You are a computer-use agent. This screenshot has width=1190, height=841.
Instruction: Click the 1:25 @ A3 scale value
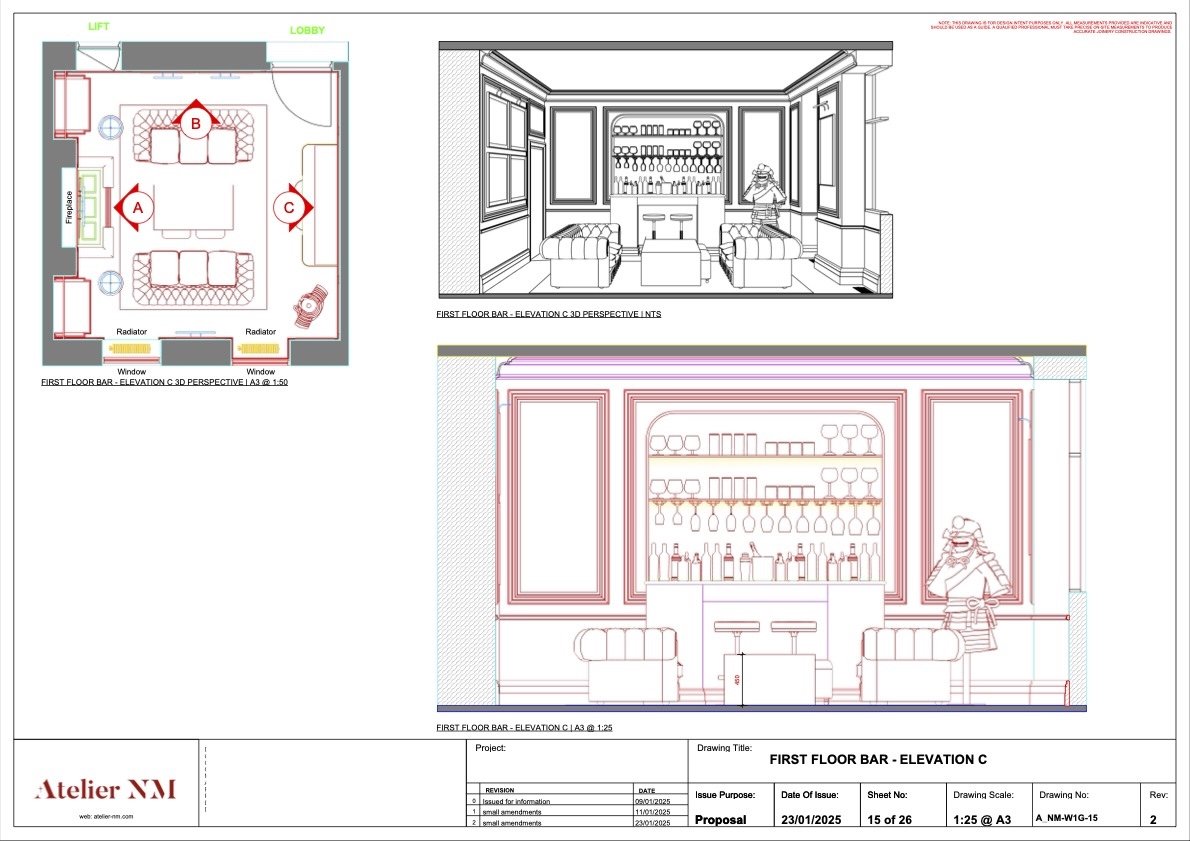(982, 820)
